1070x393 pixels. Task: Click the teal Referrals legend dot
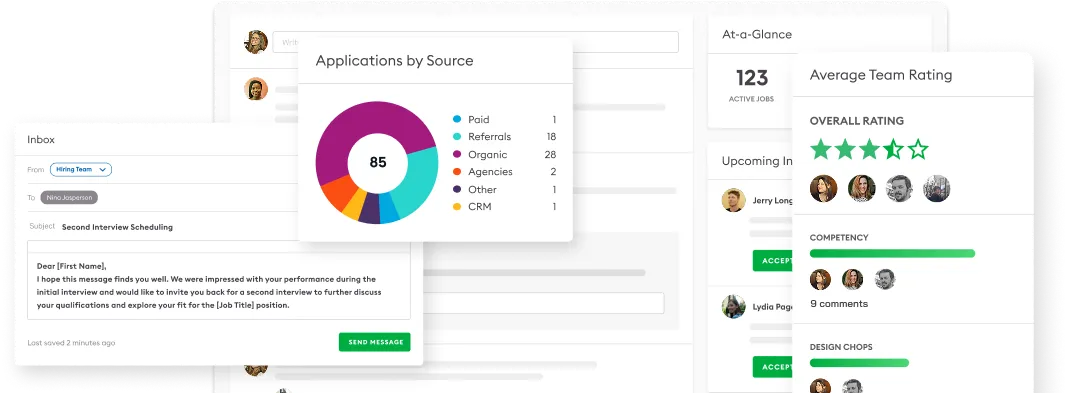pyautogui.click(x=457, y=137)
